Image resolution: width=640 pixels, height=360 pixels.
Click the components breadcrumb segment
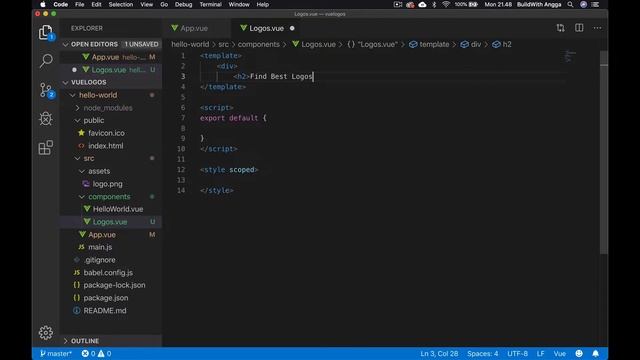point(259,44)
